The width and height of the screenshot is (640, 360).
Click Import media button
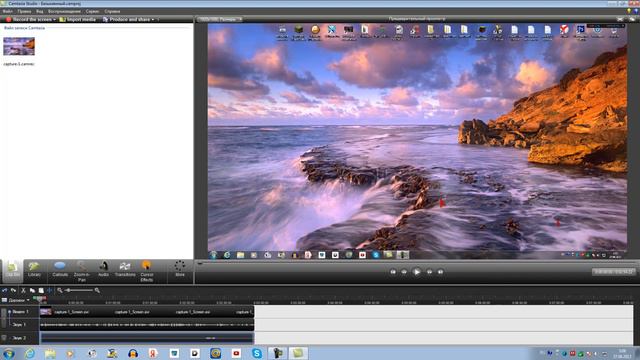click(78, 19)
